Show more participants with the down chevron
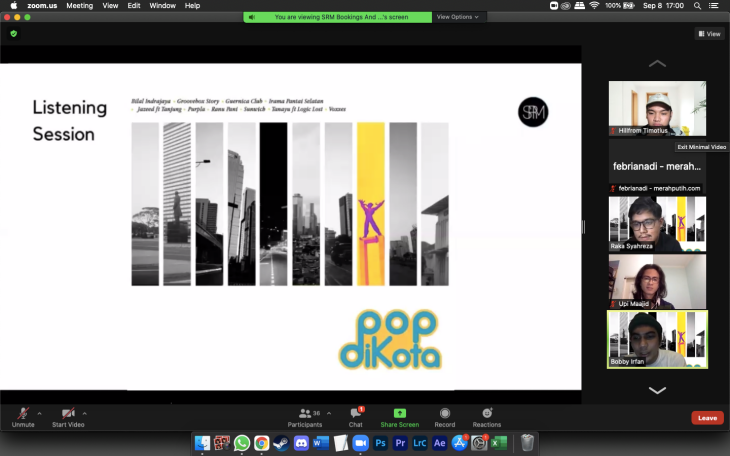Image resolution: width=730 pixels, height=456 pixels. coord(657,390)
